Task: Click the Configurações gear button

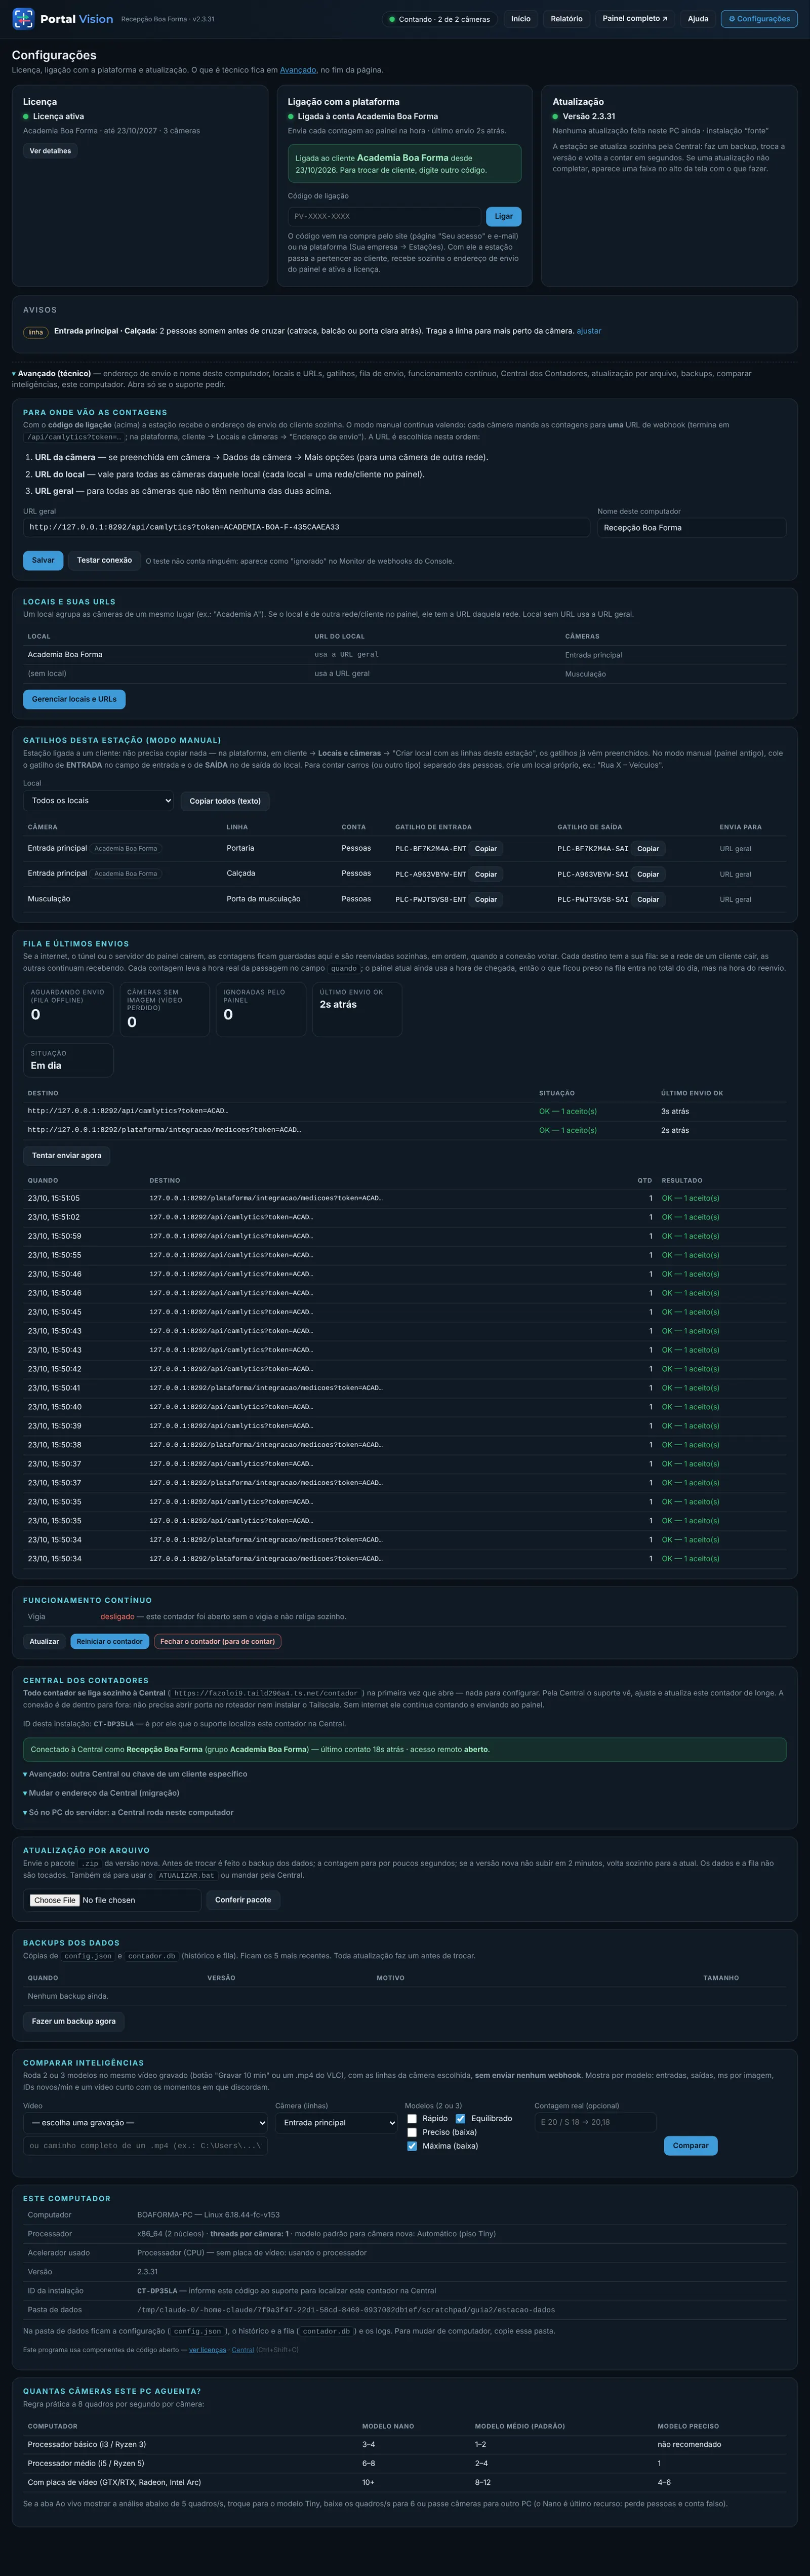Action: coord(759,19)
